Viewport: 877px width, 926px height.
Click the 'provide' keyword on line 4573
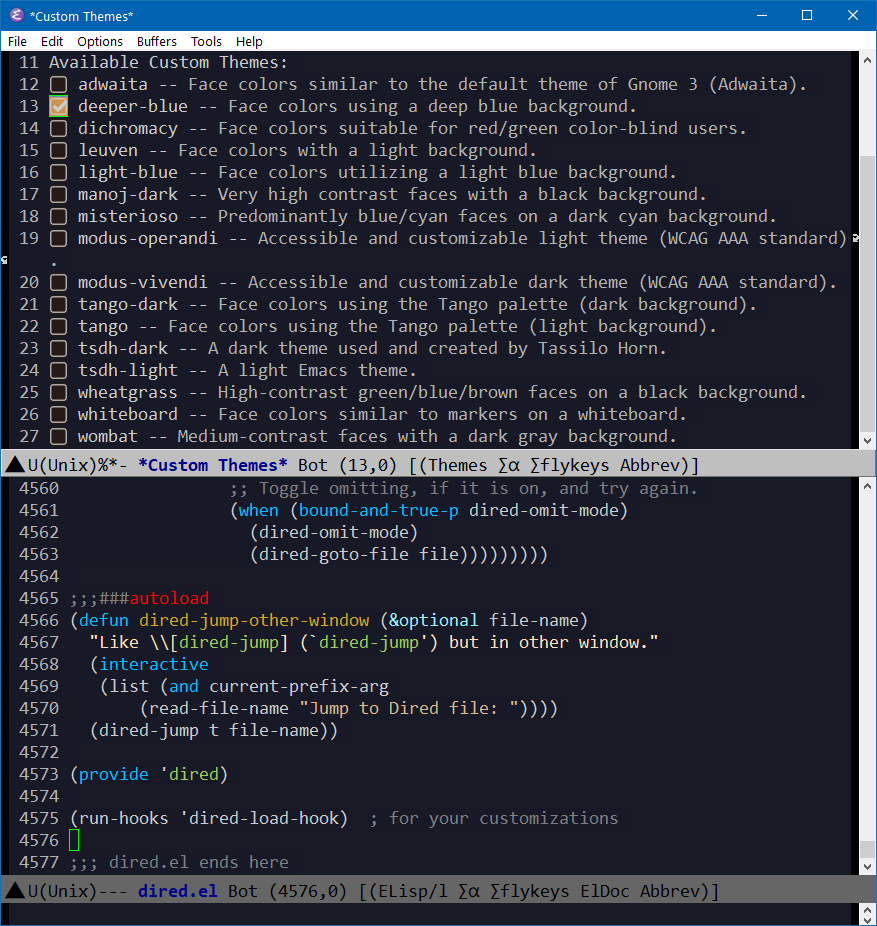pyautogui.click(x=113, y=774)
